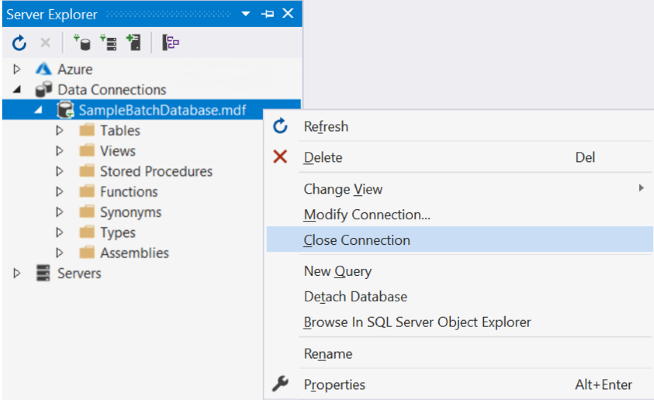This screenshot has height=400, width=654.
Task: Select the Data Connections label
Action: tap(112, 90)
